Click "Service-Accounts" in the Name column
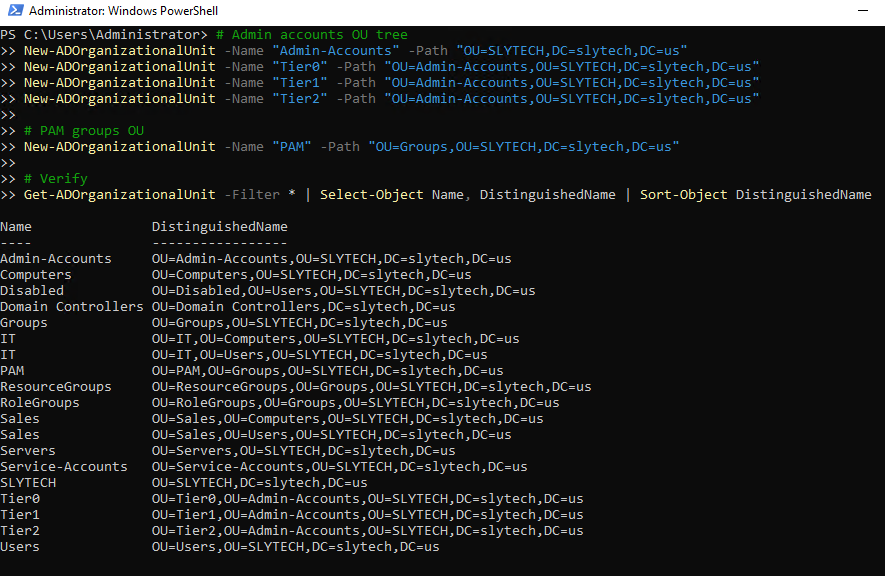 point(64,467)
